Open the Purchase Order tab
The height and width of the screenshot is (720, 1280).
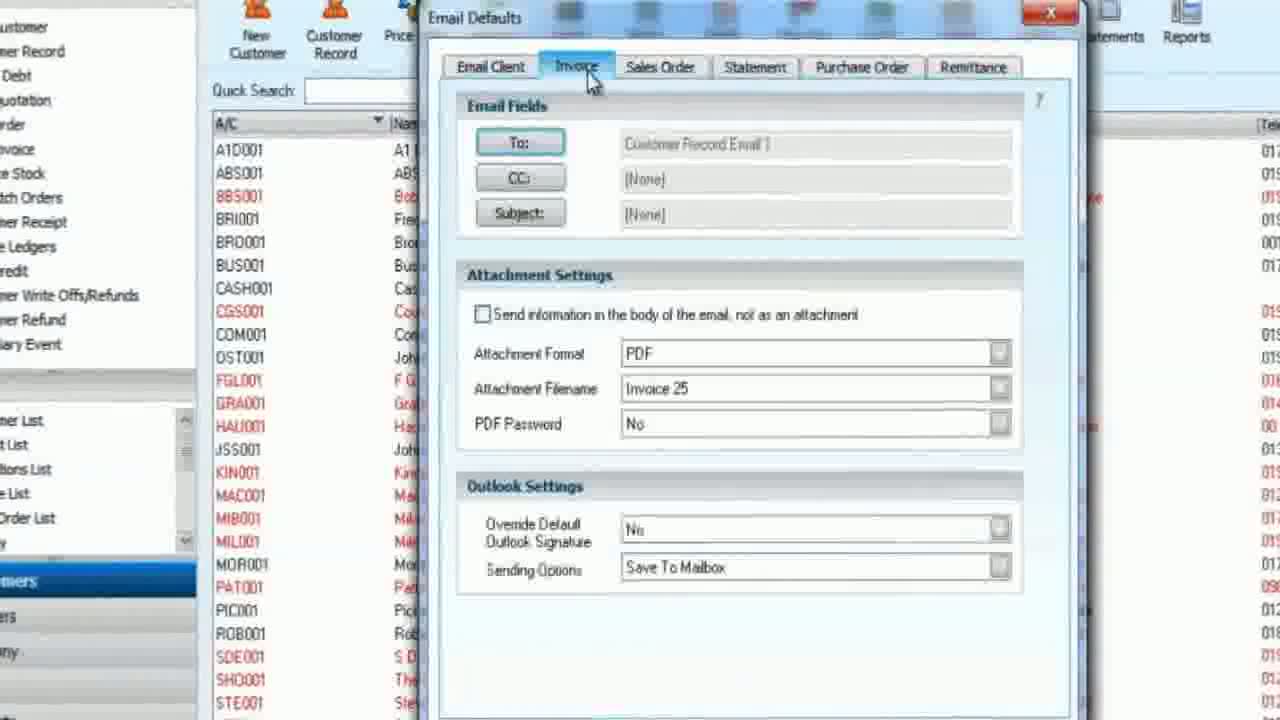[x=862, y=67]
